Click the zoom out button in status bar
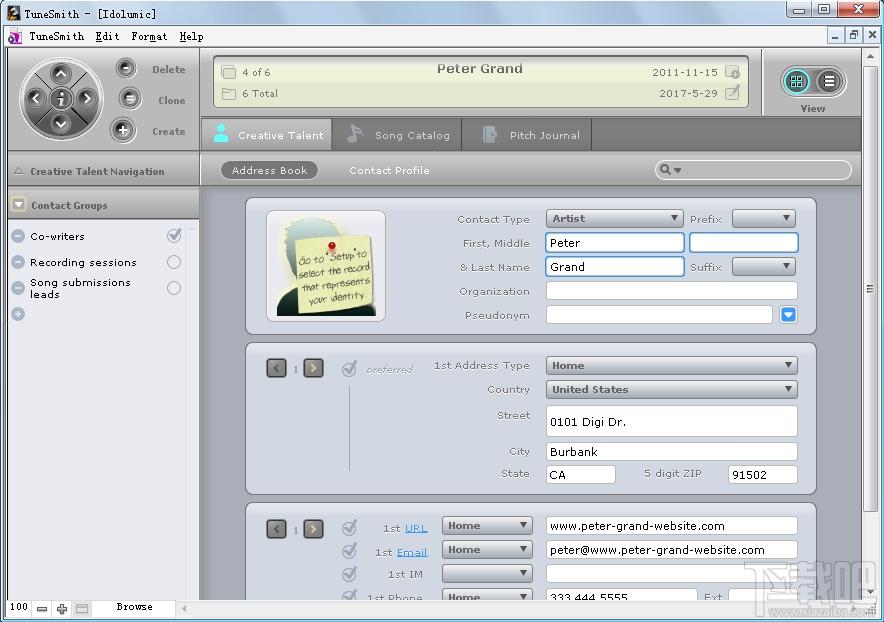884x622 pixels. point(42,608)
